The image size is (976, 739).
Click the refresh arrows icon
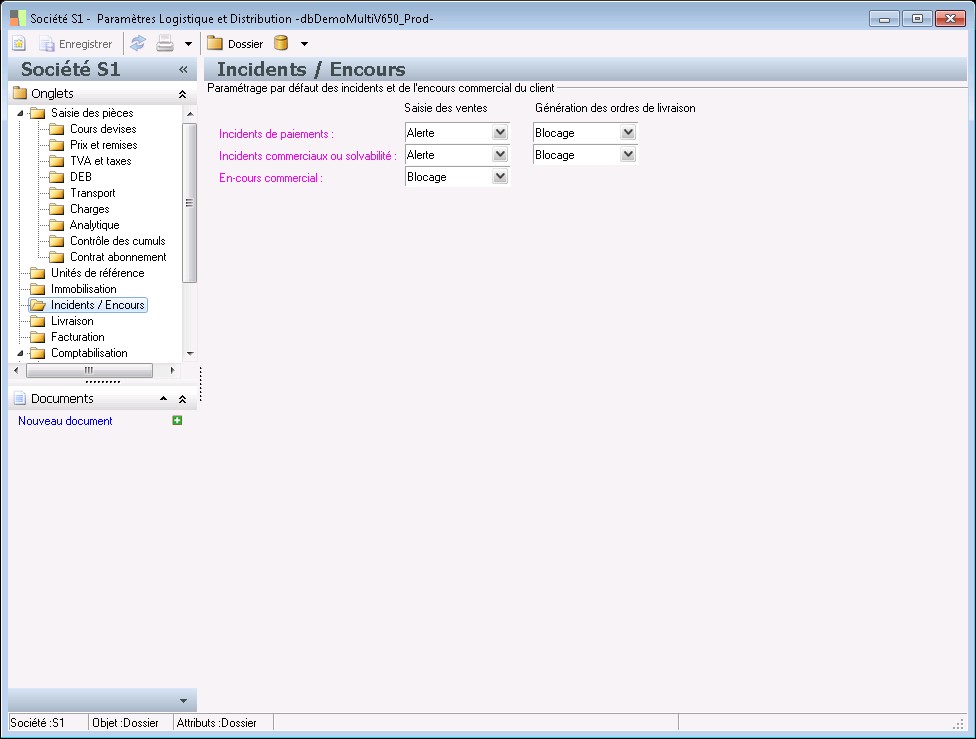pos(138,44)
